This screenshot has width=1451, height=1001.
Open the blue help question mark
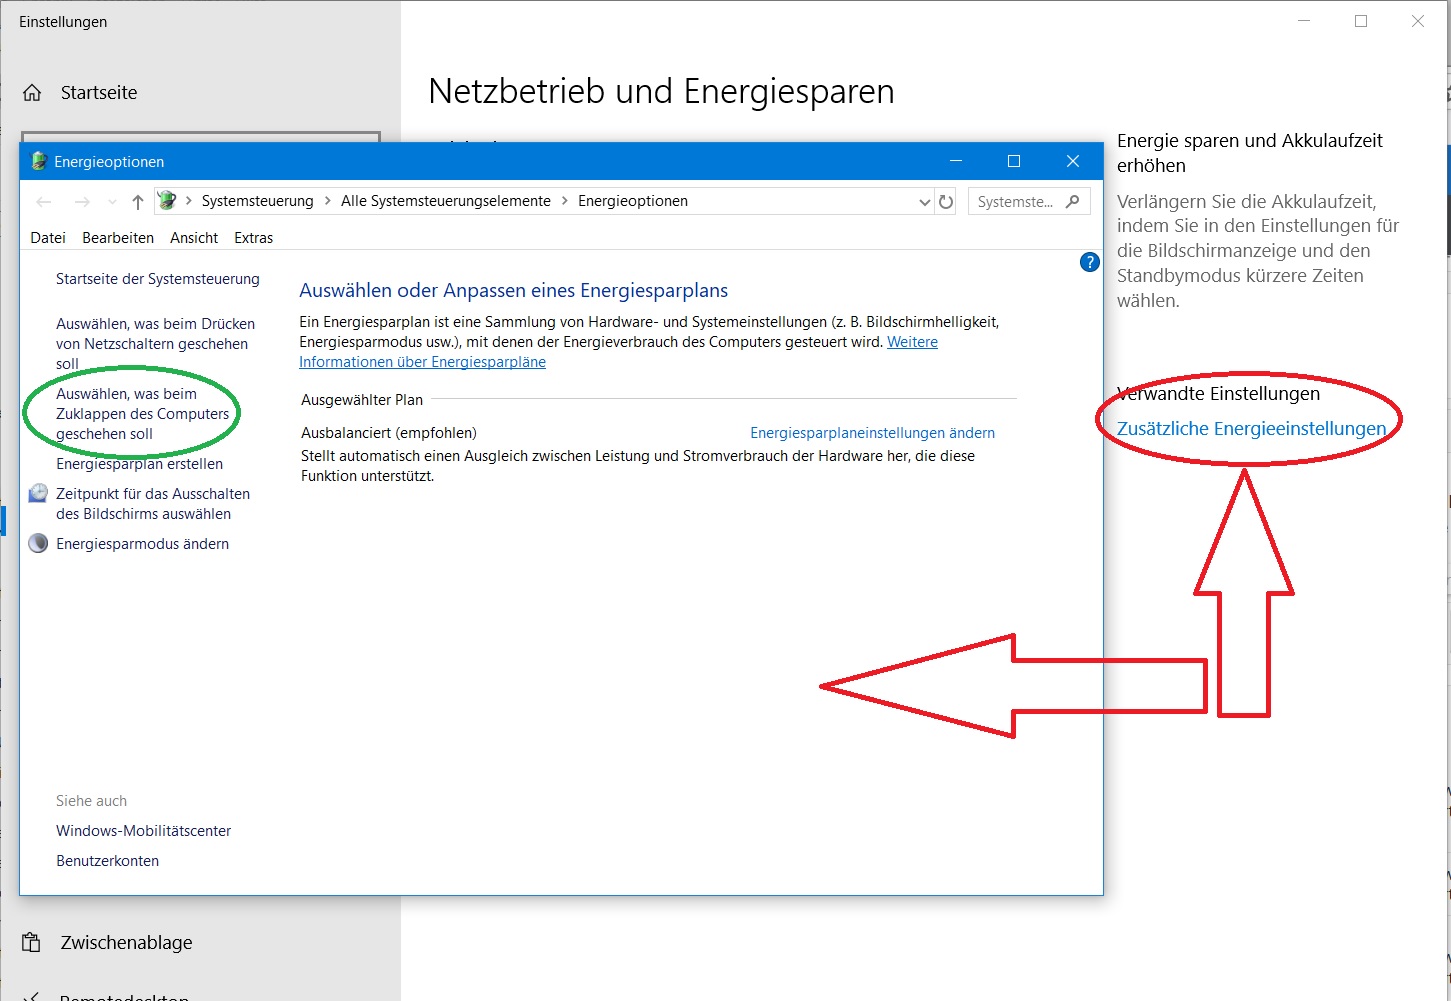1090,262
